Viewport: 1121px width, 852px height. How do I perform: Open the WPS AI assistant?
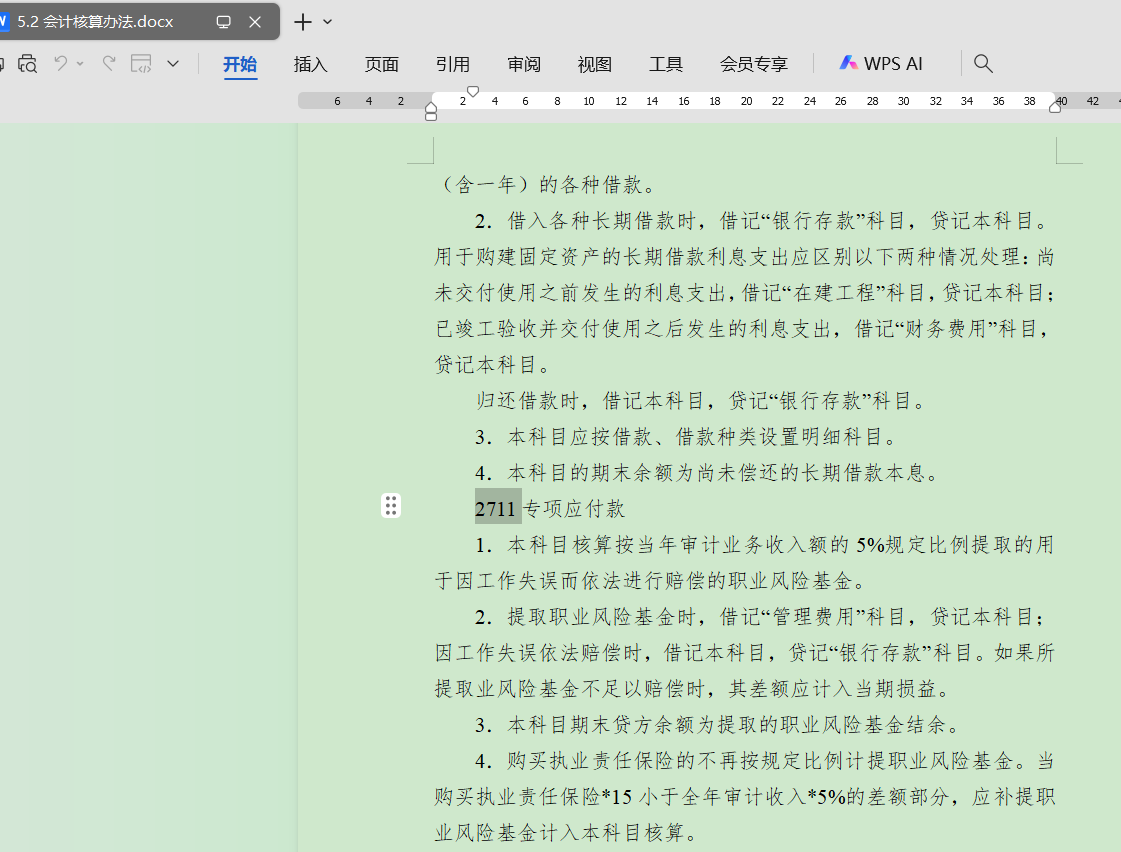[x=881, y=64]
